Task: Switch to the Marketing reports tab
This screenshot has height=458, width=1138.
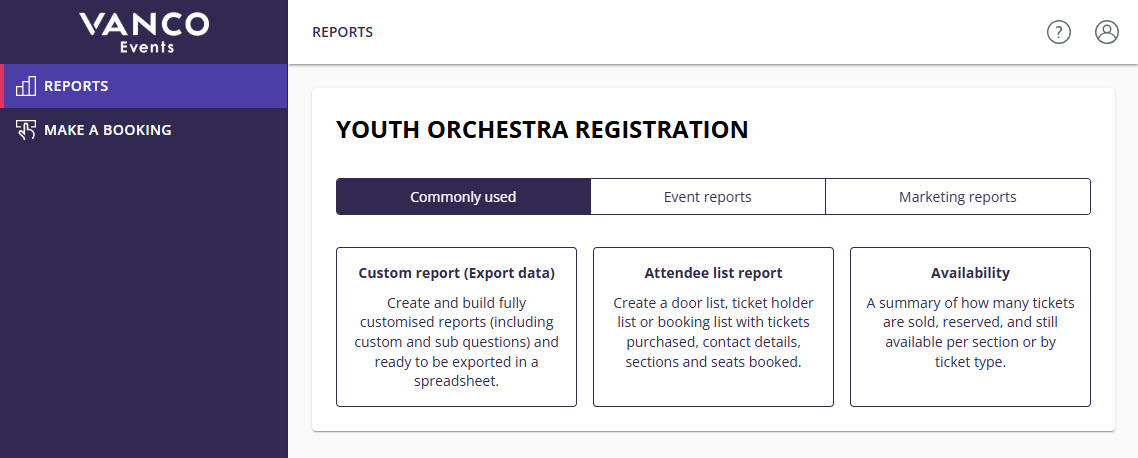Action: [x=957, y=197]
